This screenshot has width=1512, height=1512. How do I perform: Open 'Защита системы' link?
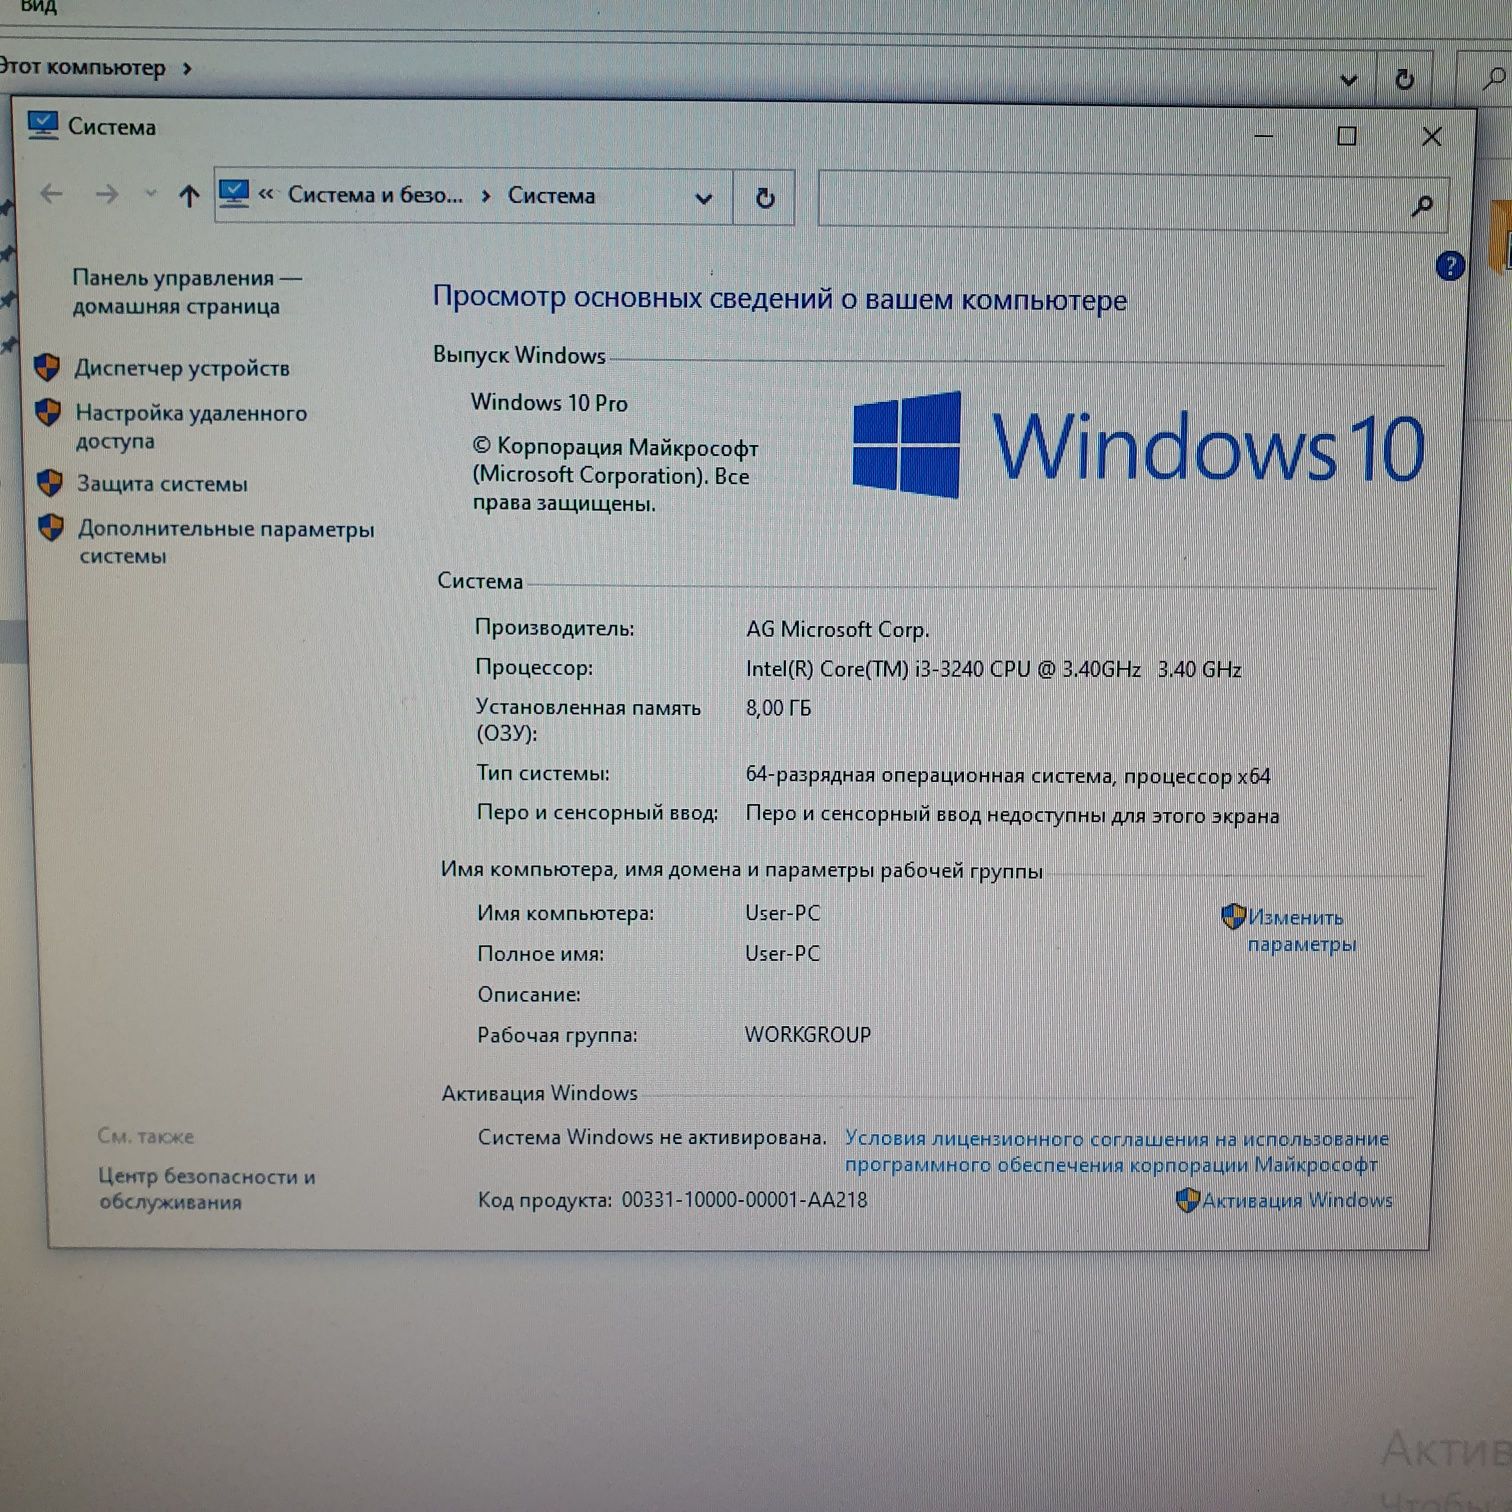(x=162, y=484)
